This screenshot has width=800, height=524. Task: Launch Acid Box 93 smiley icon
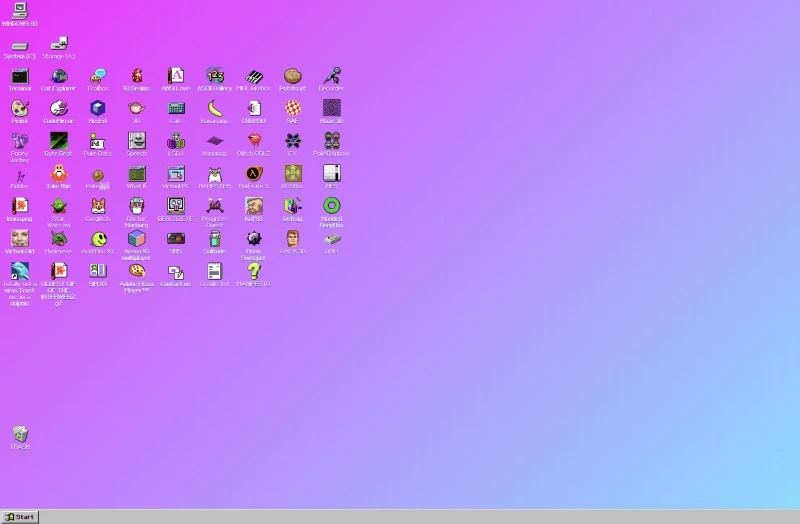[x=97, y=239]
